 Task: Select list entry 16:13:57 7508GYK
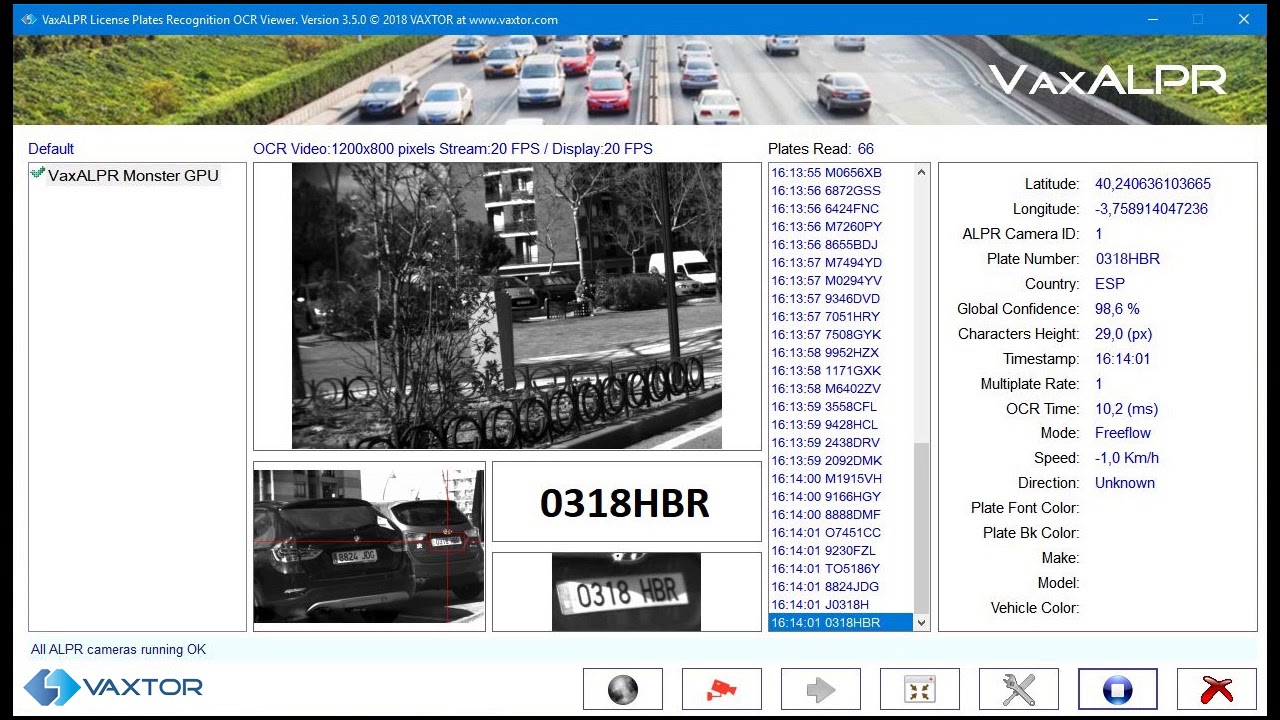click(841, 334)
